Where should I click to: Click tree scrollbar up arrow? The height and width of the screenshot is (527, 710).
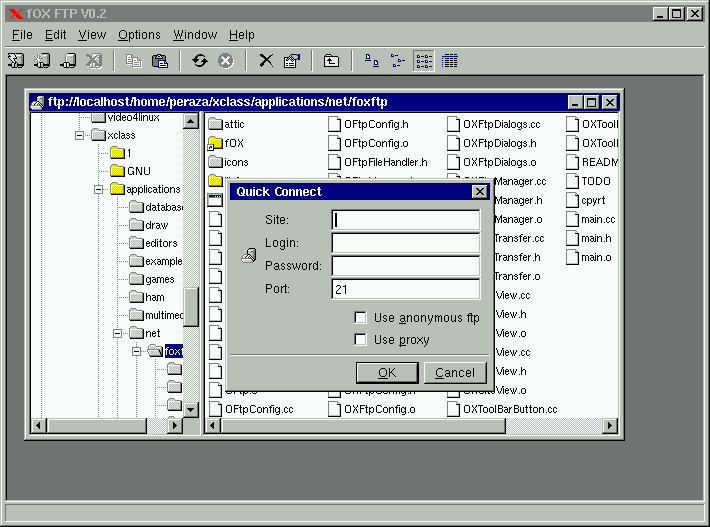pyautogui.click(x=191, y=121)
